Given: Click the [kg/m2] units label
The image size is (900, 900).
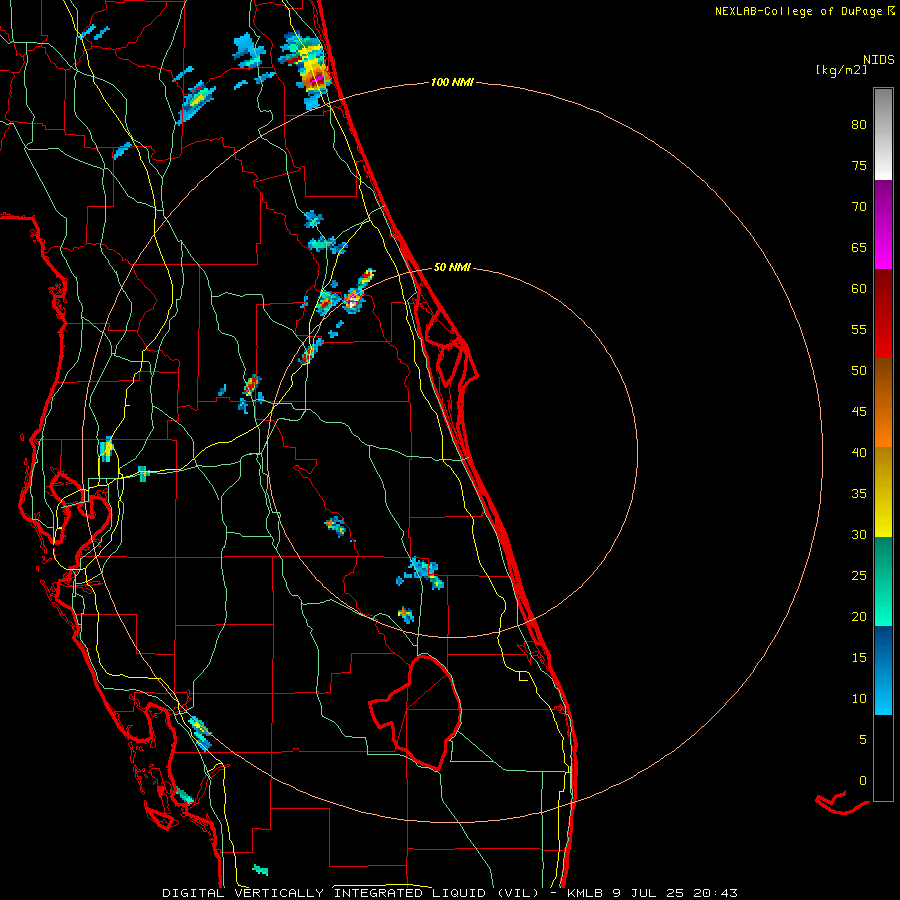Looking at the screenshot, I should pyautogui.click(x=841, y=70).
